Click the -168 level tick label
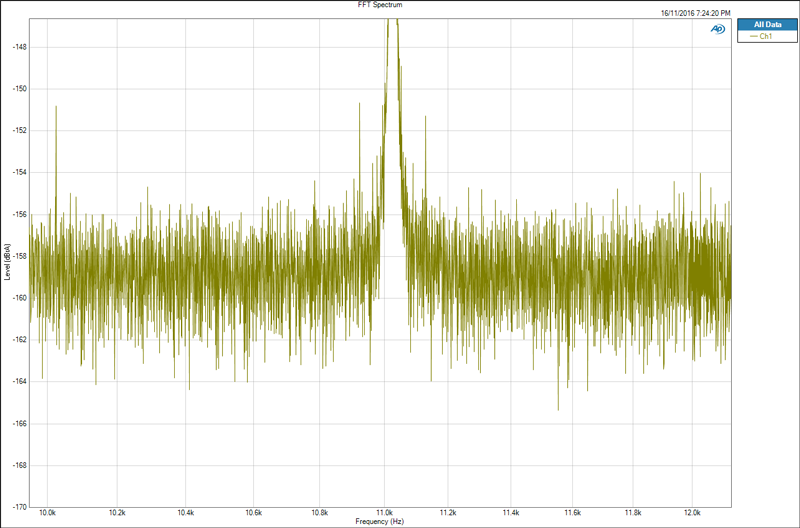This screenshot has height=528, width=800. tap(19, 465)
